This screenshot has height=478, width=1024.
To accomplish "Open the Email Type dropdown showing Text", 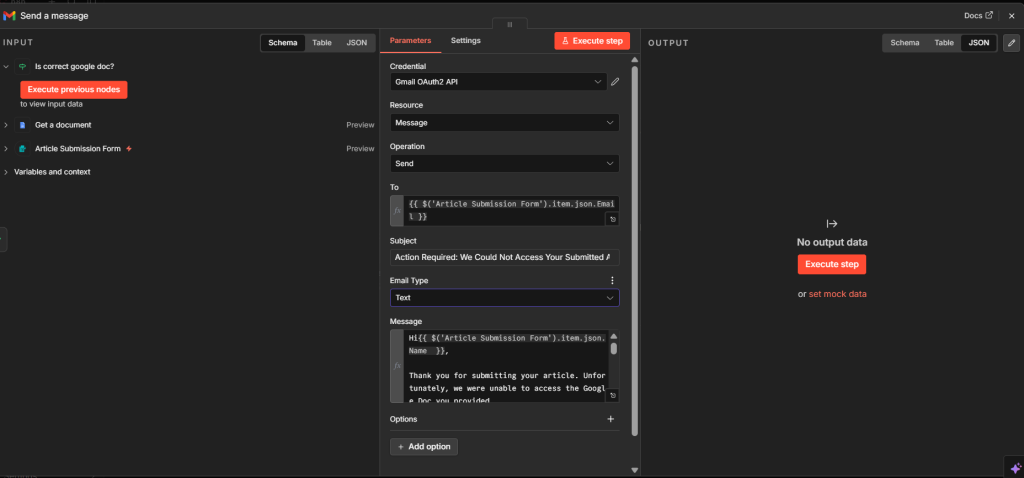I will coord(505,298).
